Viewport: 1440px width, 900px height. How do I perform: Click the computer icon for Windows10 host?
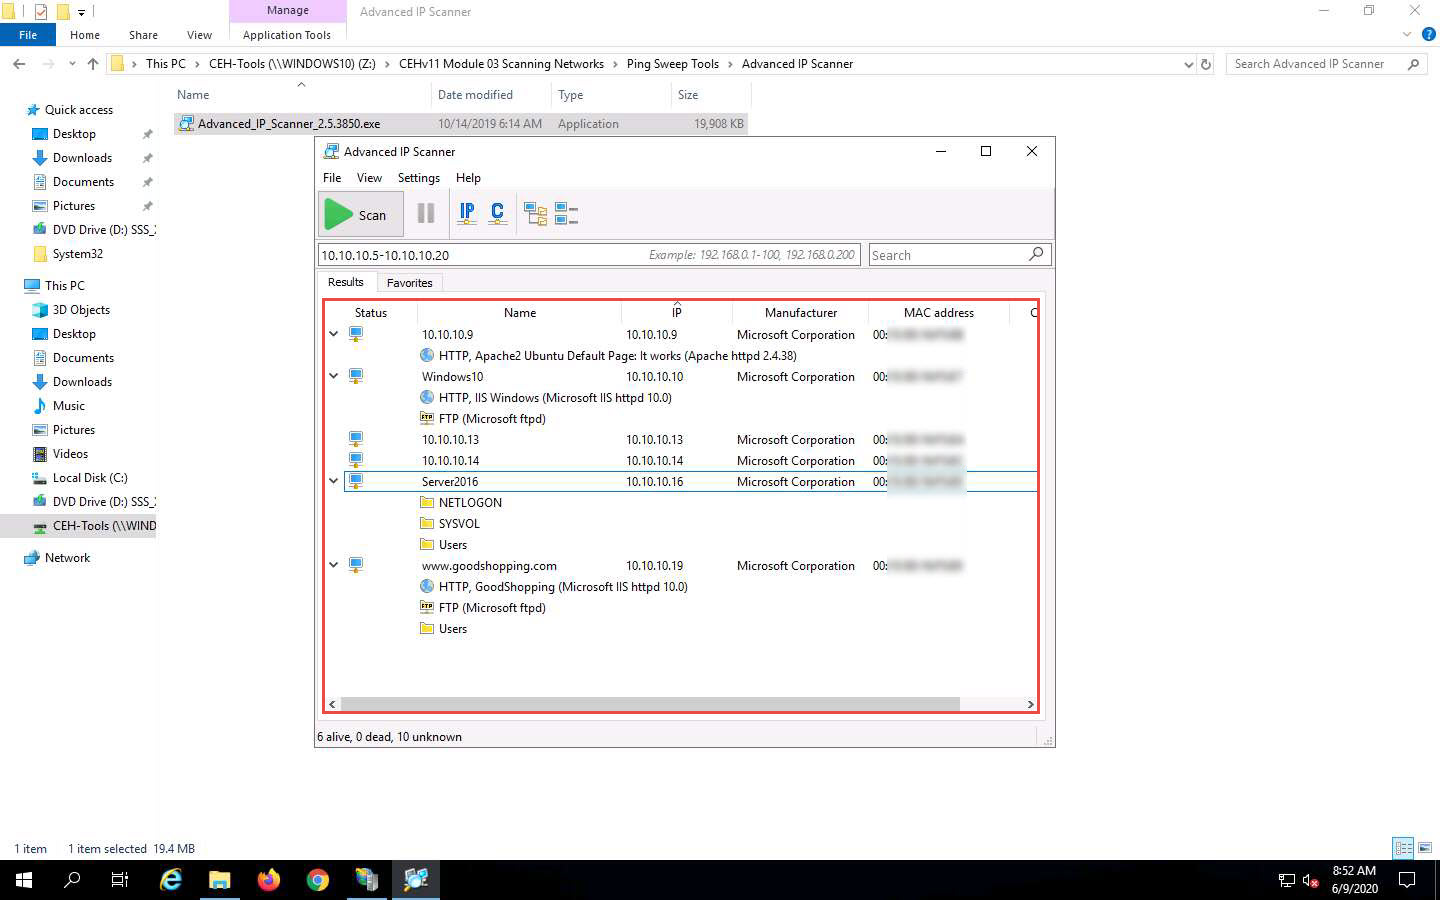pos(355,376)
